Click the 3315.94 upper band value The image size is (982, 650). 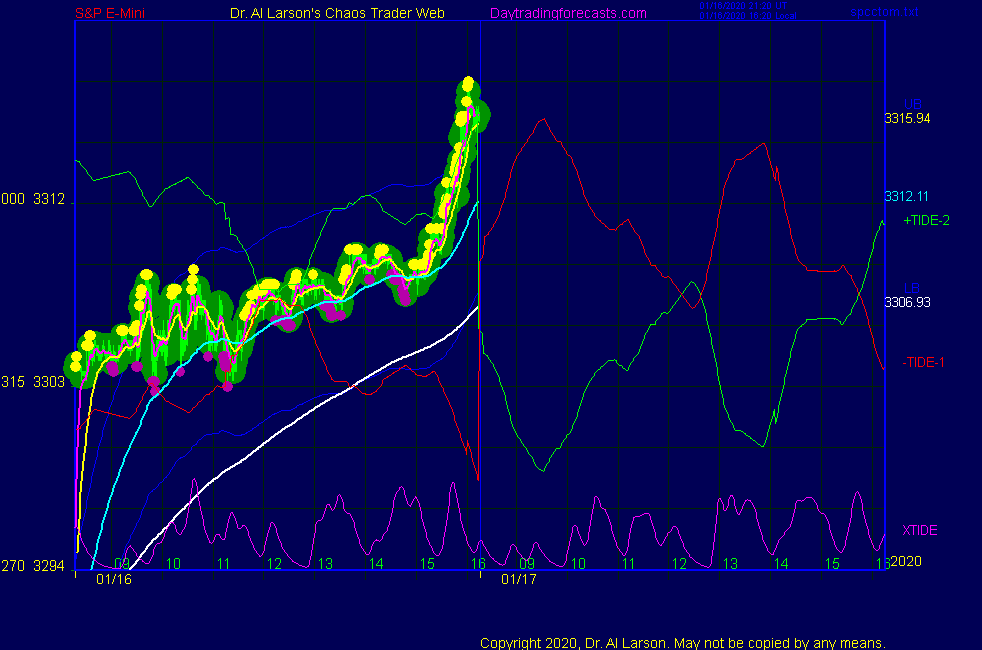[907, 118]
